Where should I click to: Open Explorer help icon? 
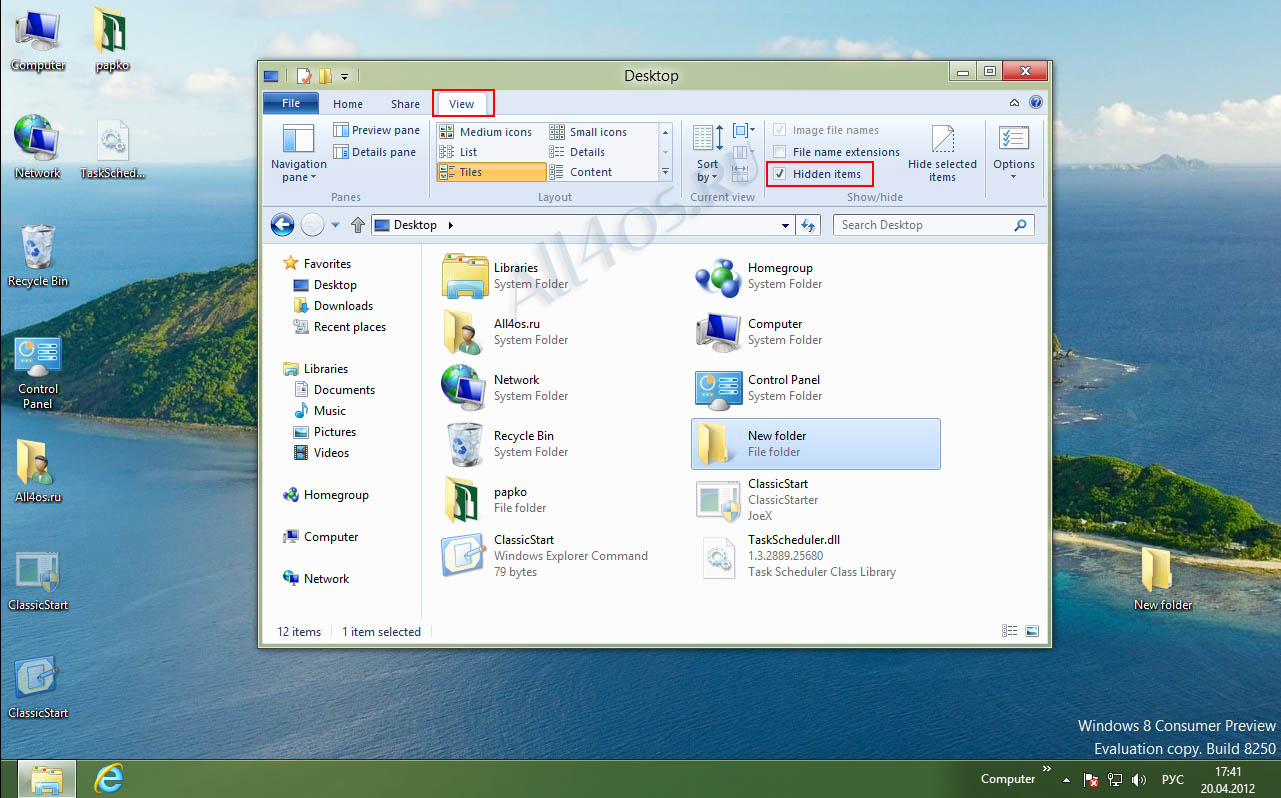click(1035, 103)
